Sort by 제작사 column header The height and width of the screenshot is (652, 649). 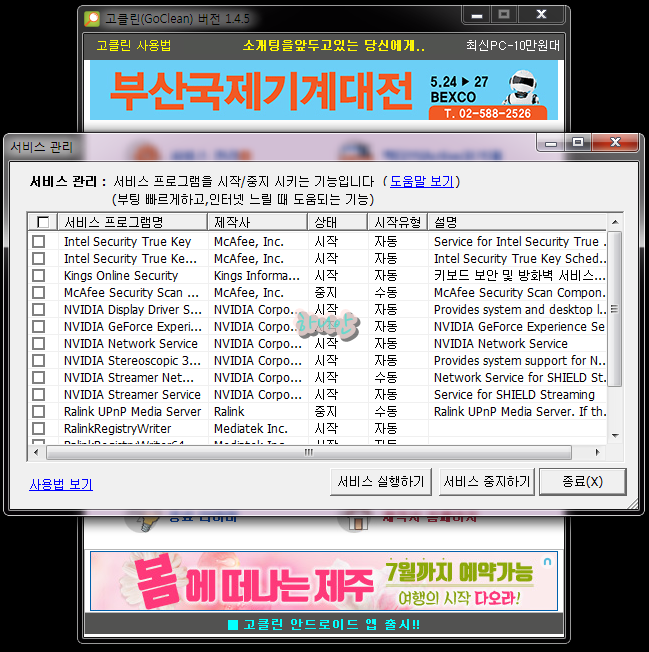click(258, 222)
